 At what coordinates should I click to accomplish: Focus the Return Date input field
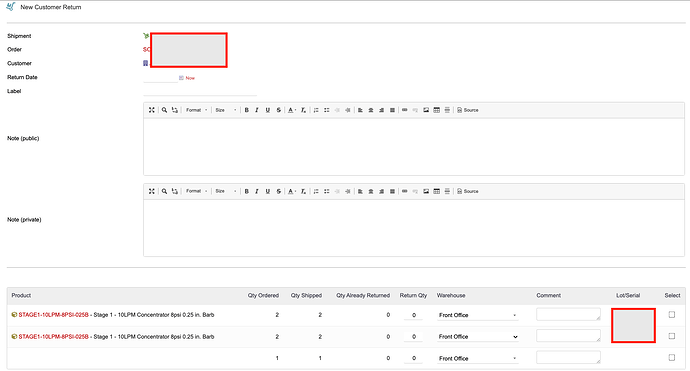[x=161, y=78]
